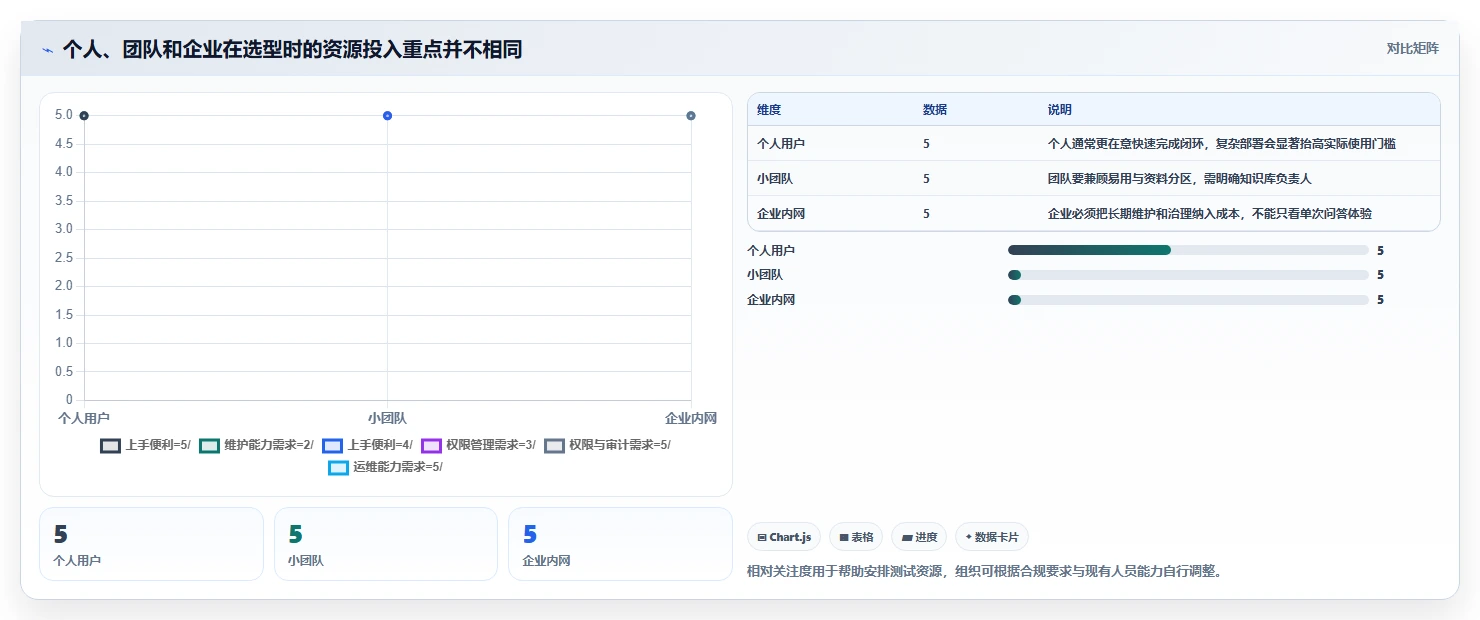The height and width of the screenshot is (620, 1480).
Task: Click the description starting 团队要兼顾易用与资料分区
Action: tap(1179, 179)
